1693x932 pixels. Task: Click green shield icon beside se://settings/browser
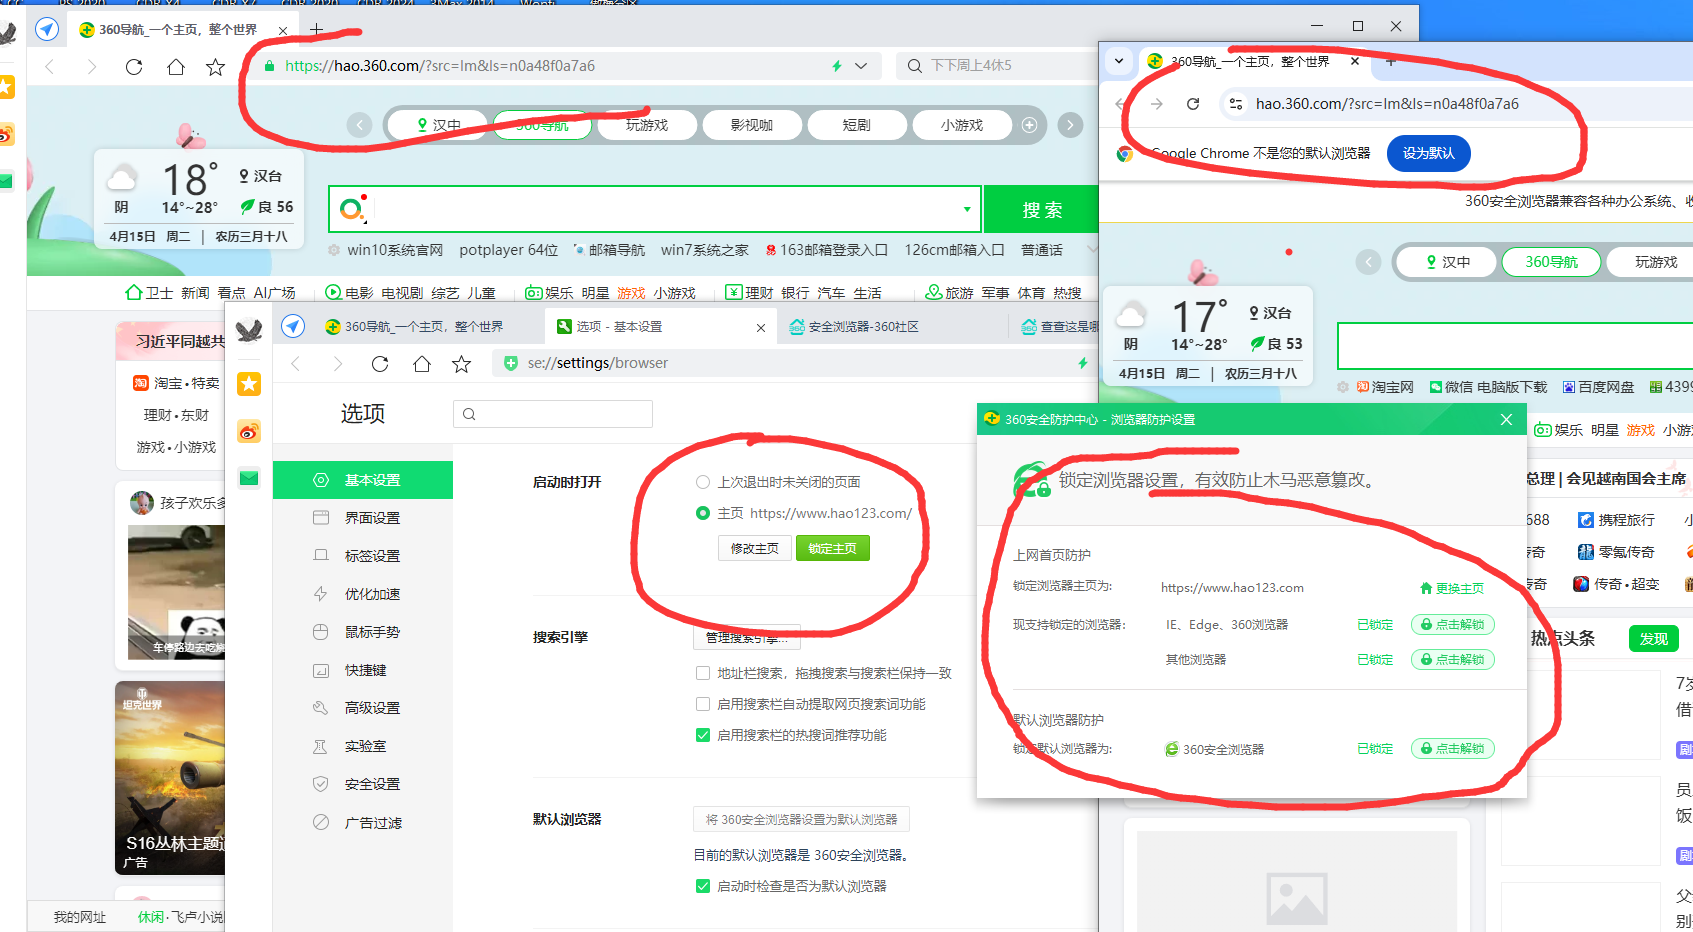tap(511, 363)
